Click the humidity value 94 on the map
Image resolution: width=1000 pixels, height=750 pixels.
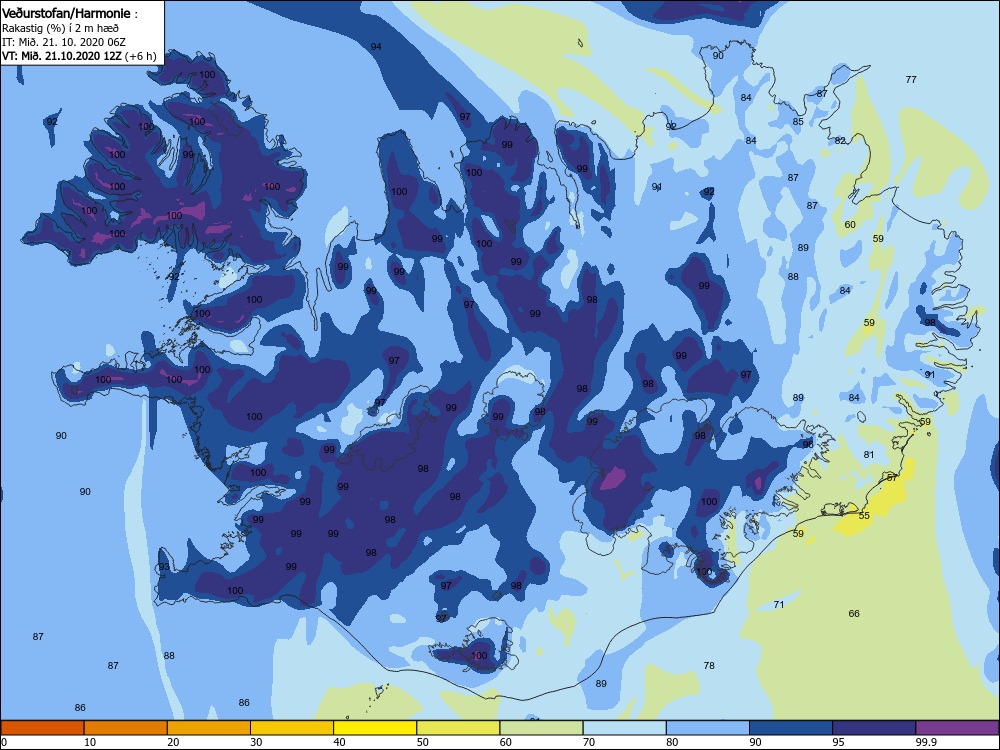pos(376,47)
